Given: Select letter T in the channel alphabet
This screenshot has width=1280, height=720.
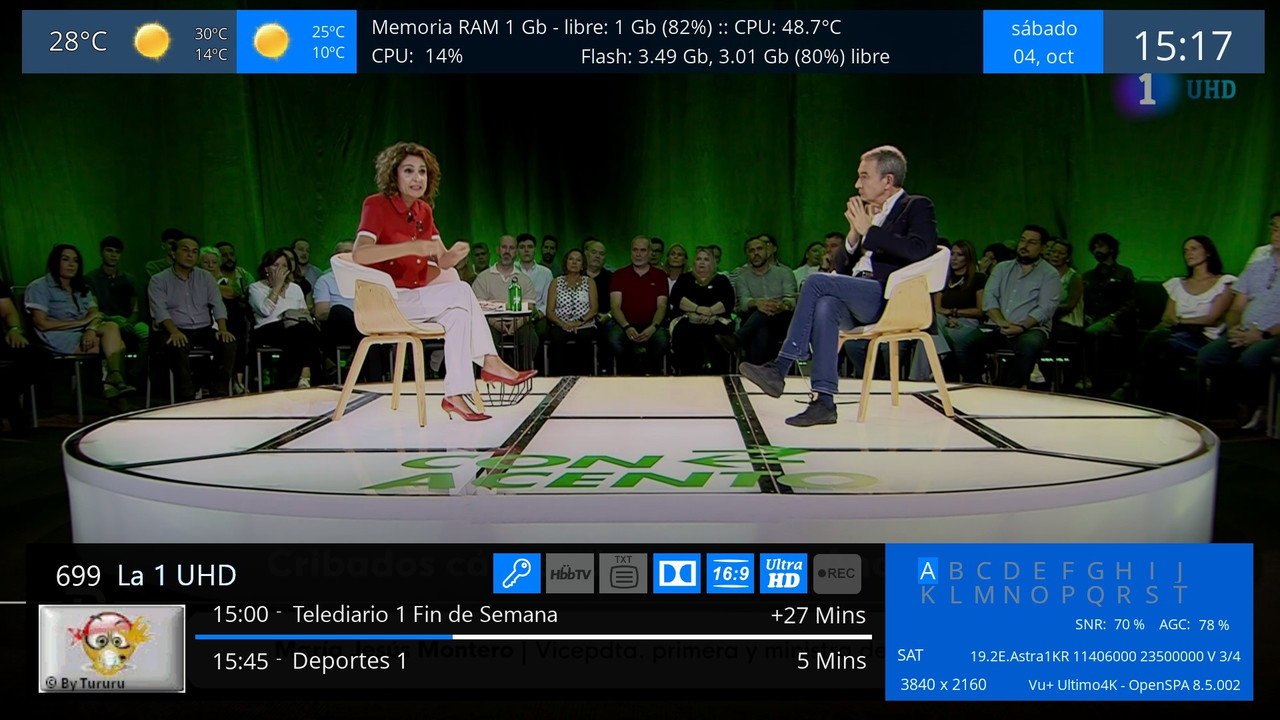Looking at the screenshot, I should click(1179, 594).
